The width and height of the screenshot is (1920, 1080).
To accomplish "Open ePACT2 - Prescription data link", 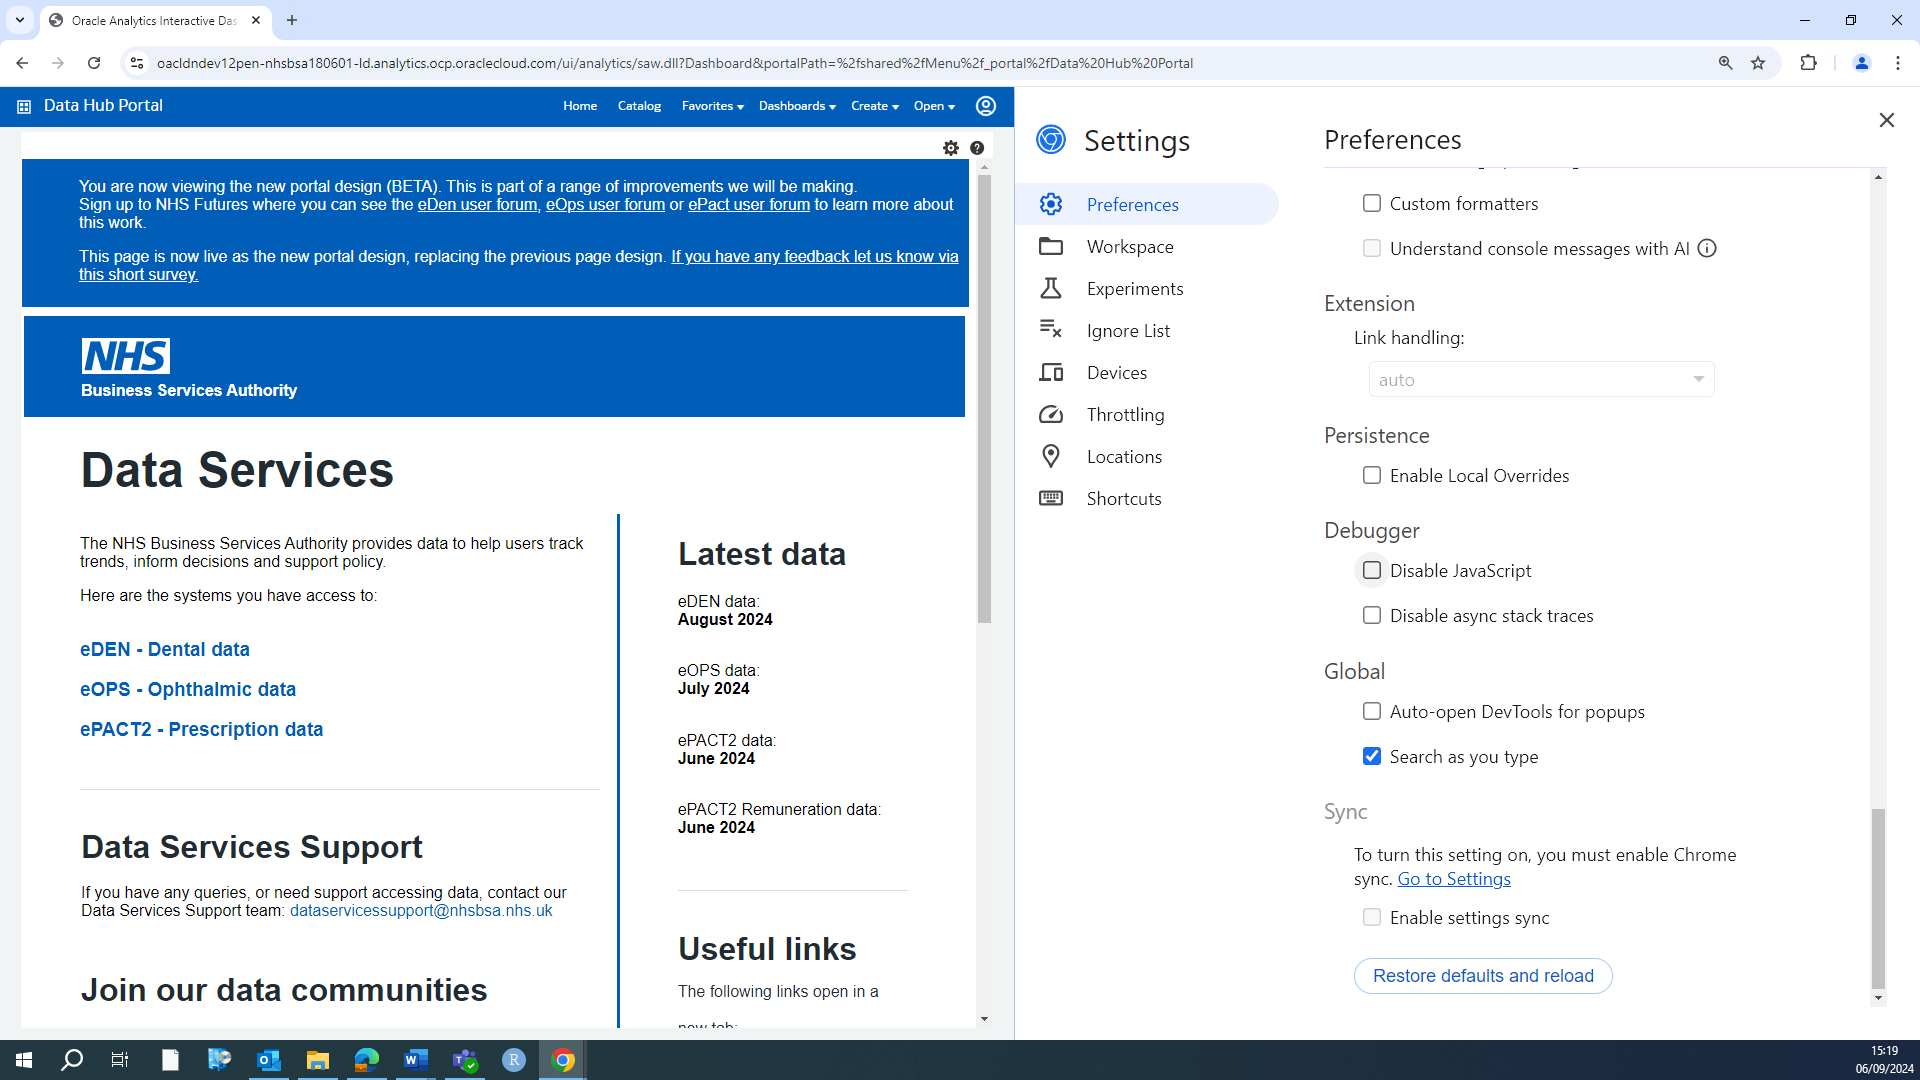I will coord(202,729).
